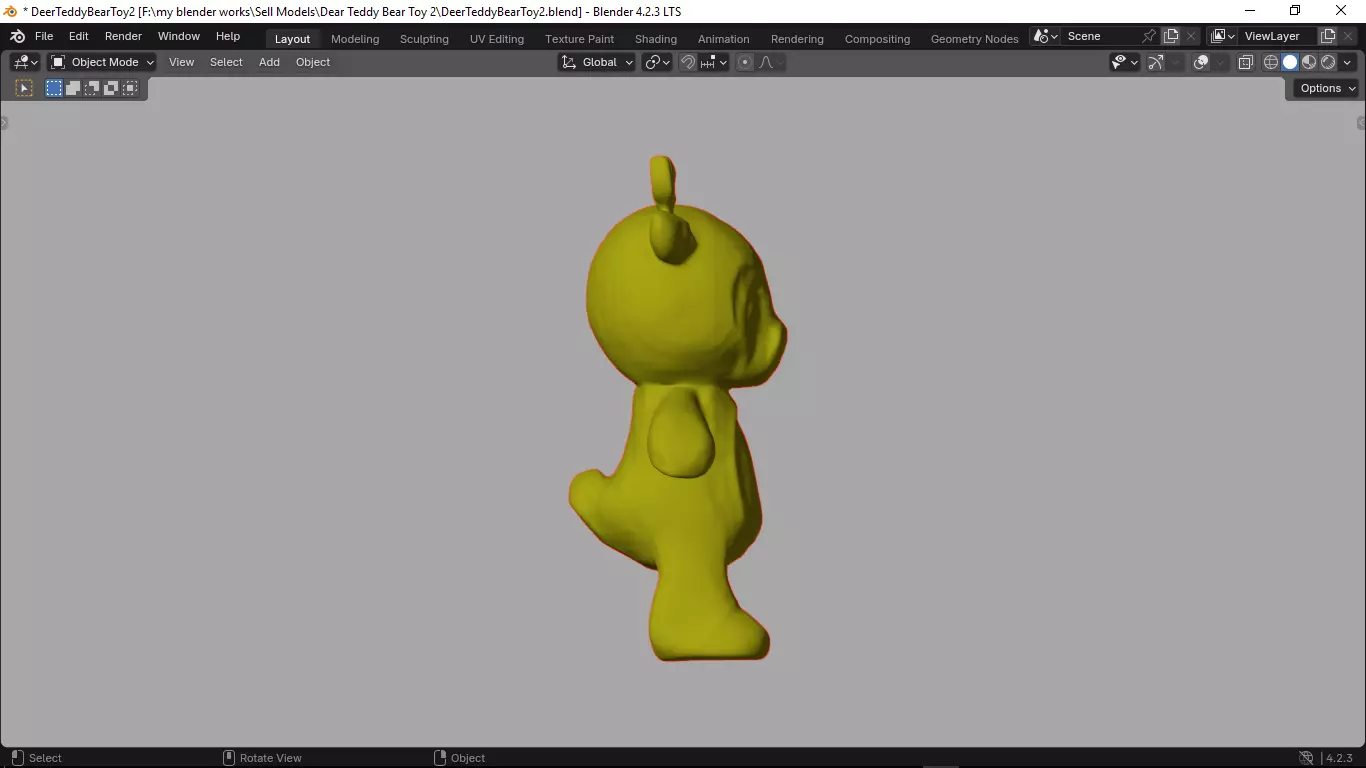Open the Global transform orientation dropdown
The image size is (1366, 768).
point(597,62)
